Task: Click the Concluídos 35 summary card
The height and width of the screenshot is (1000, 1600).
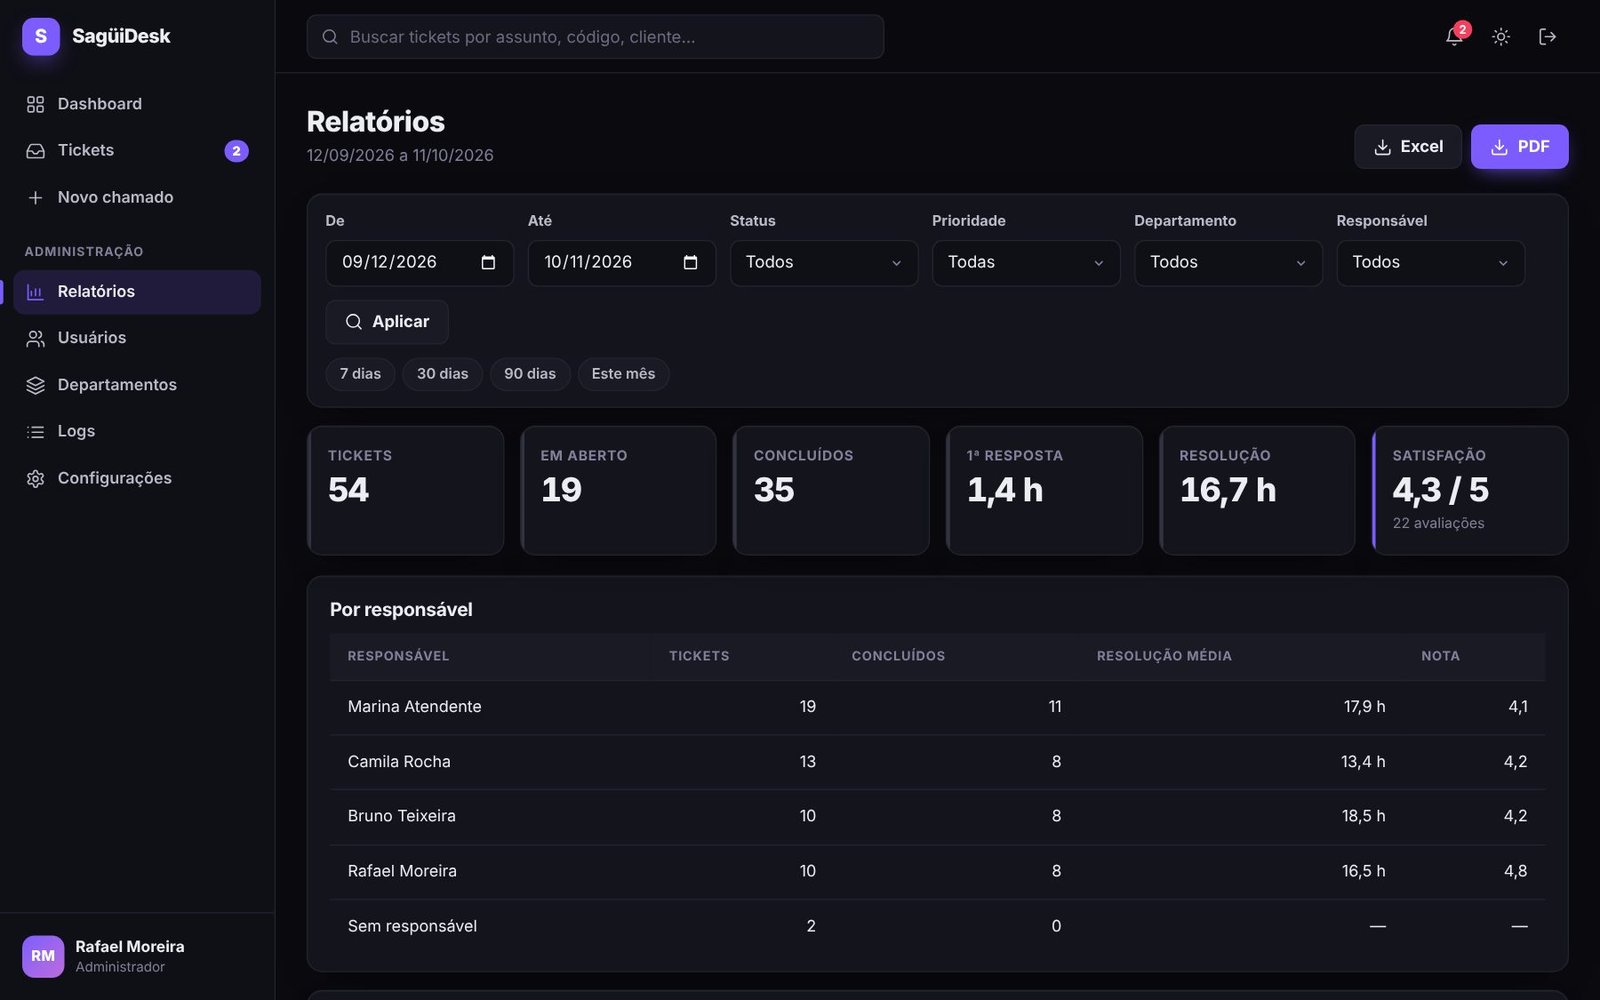Action: 831,491
